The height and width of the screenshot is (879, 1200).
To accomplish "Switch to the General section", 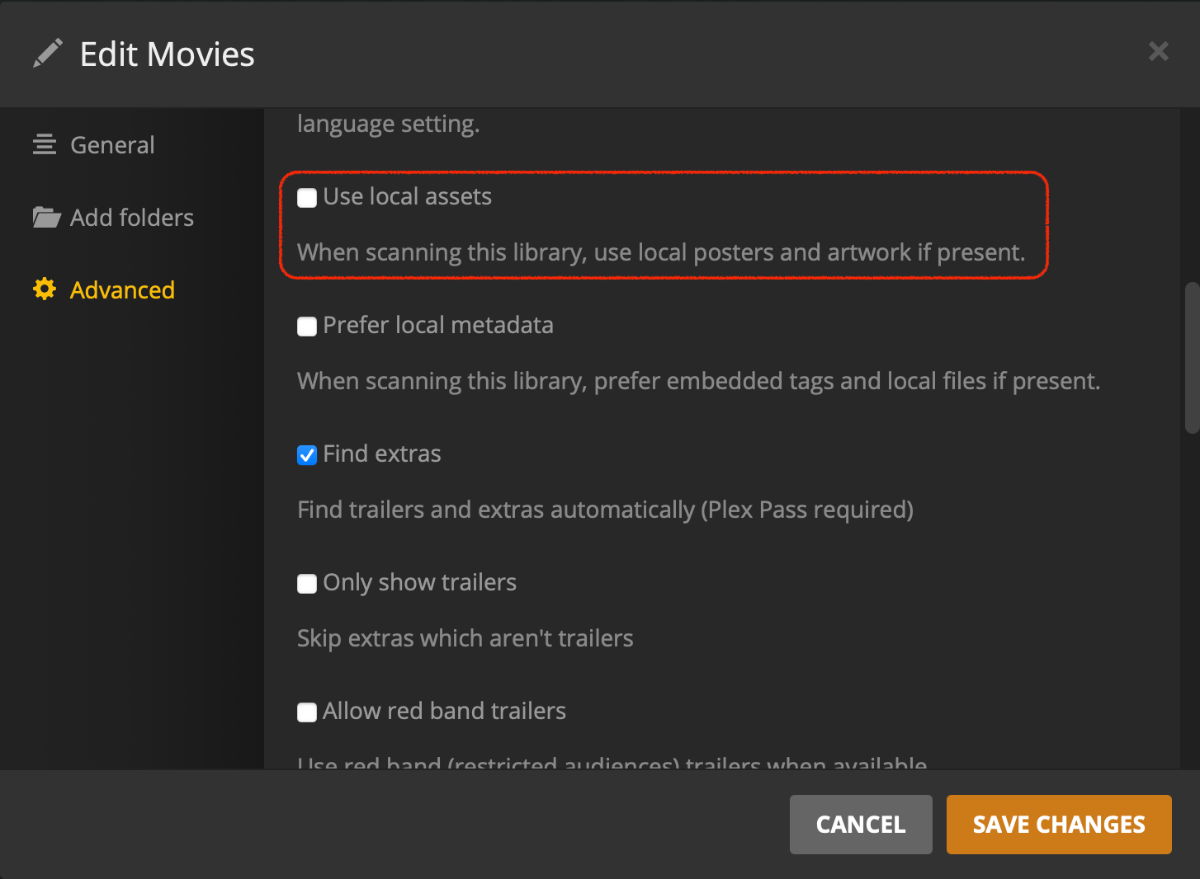I will coord(112,145).
